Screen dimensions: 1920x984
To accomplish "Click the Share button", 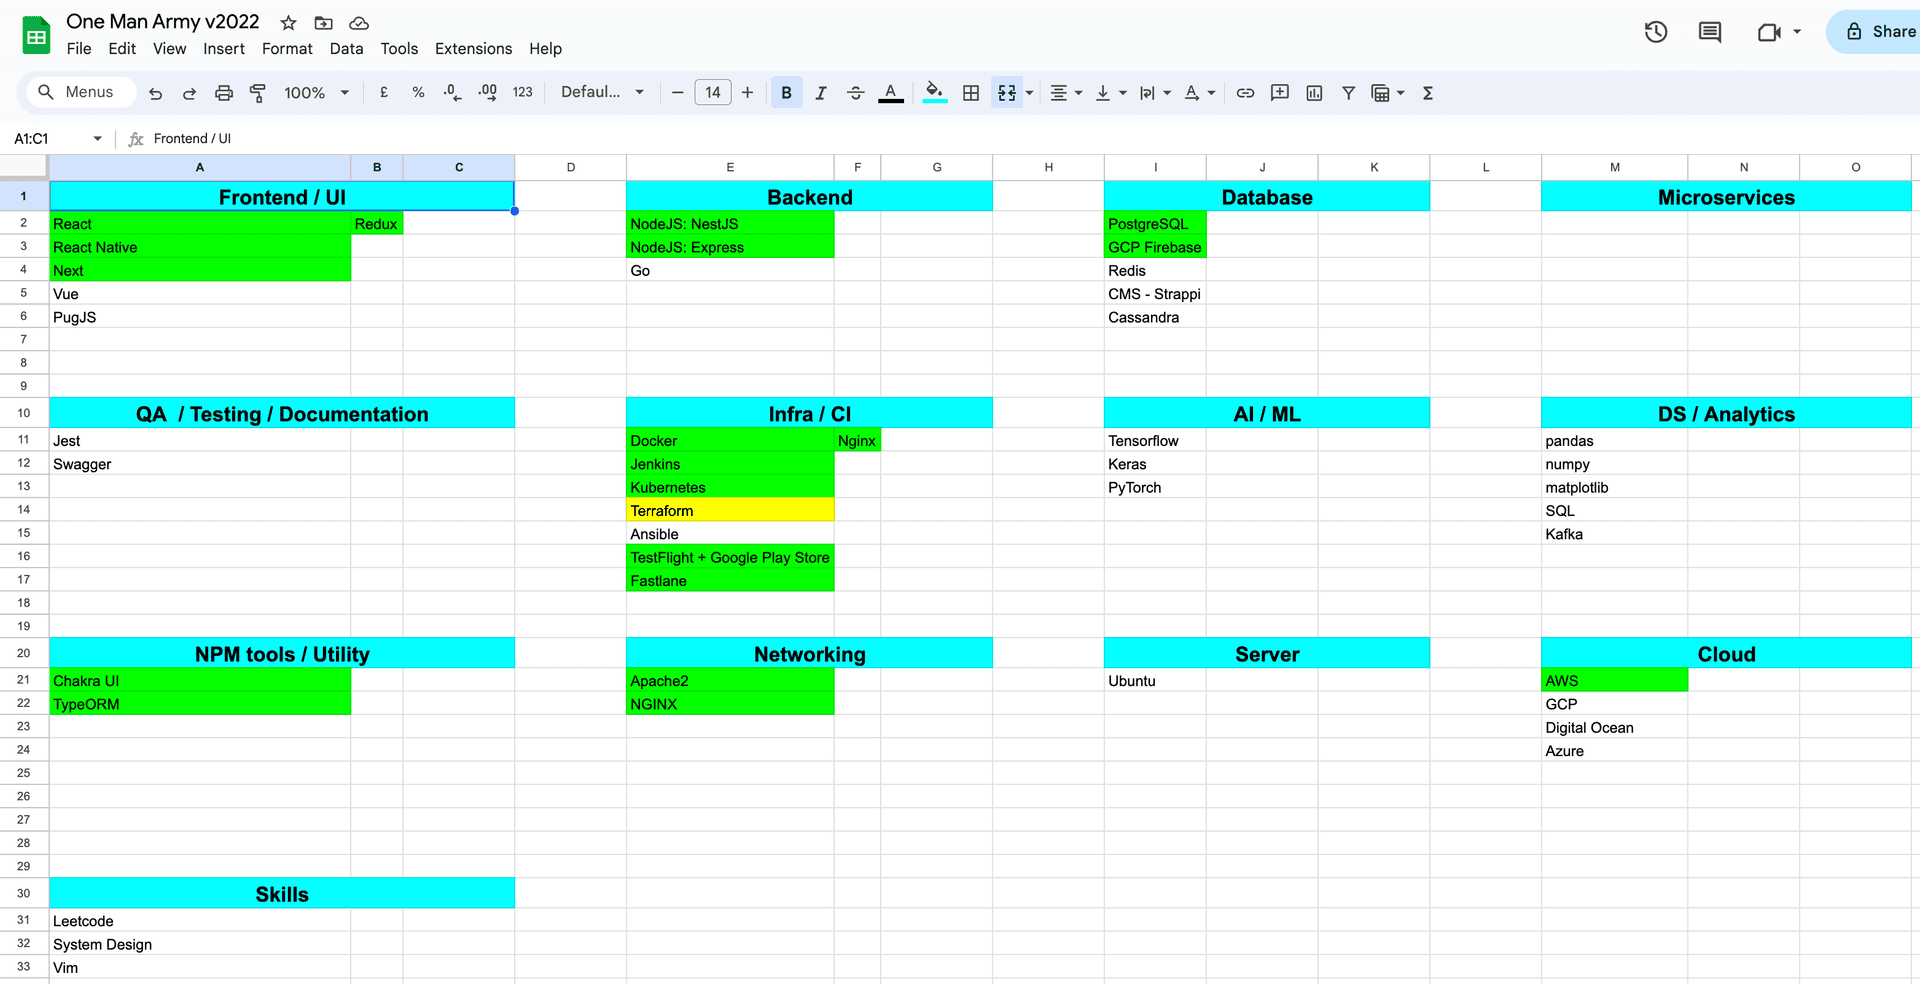I will [x=1874, y=32].
